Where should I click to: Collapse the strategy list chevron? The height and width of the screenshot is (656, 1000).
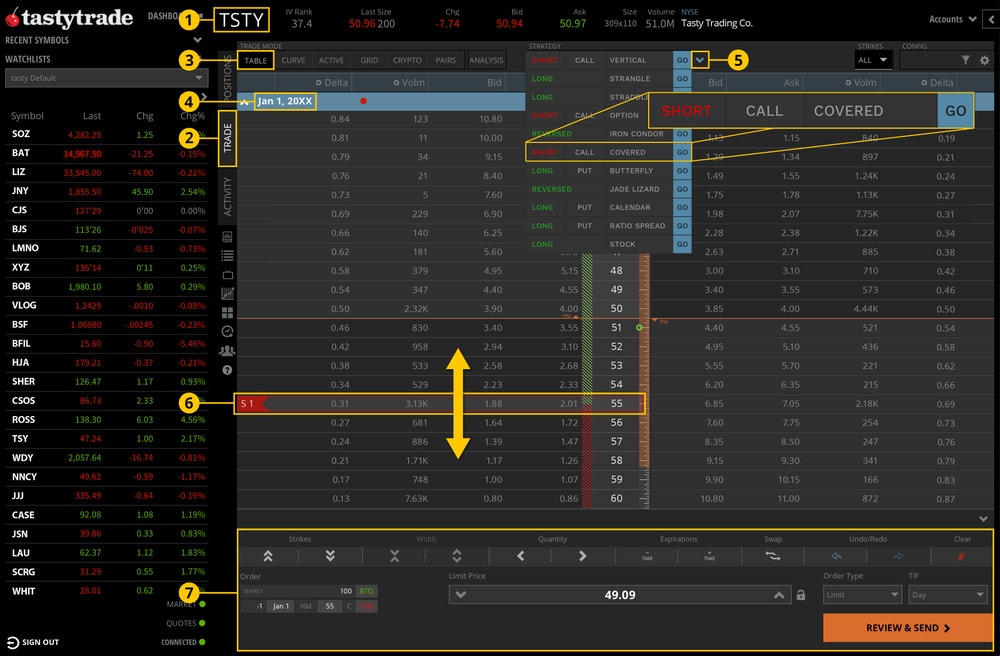tap(700, 60)
